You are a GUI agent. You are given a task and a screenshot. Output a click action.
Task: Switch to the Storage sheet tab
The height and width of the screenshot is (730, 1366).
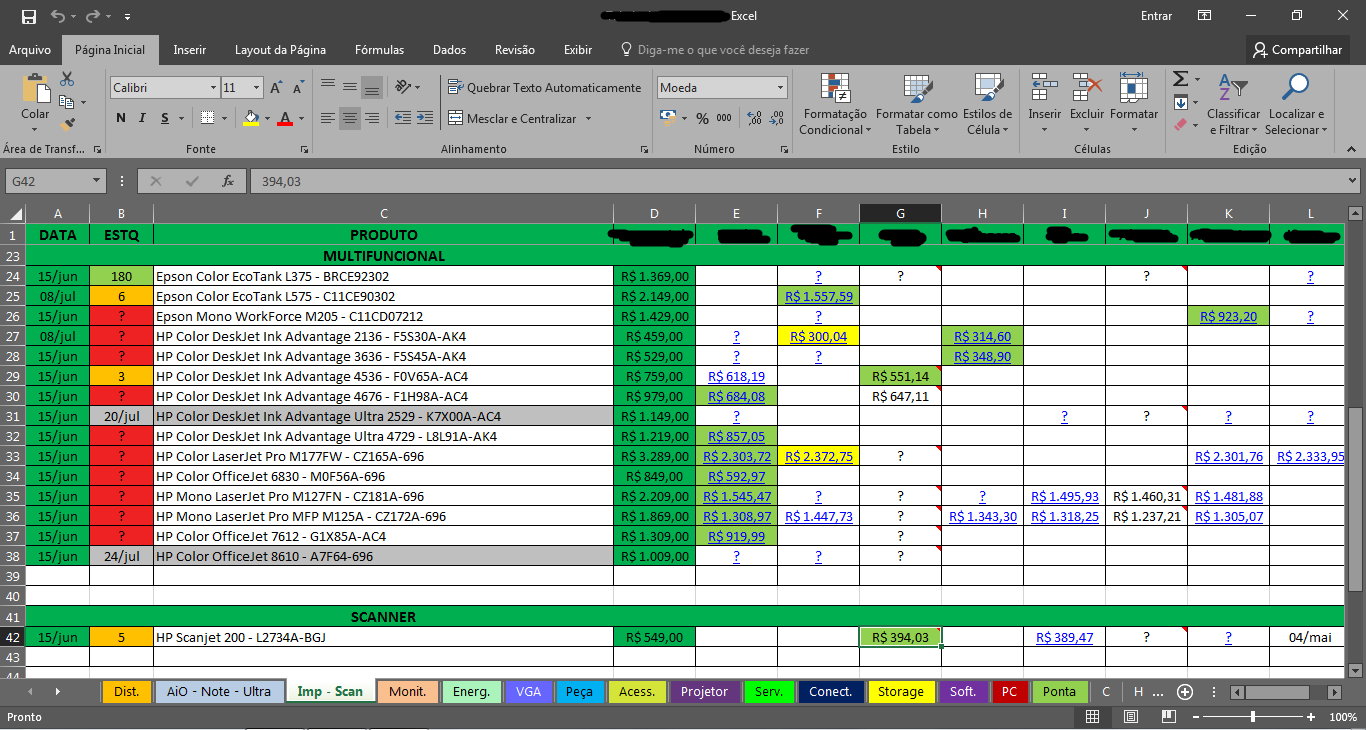[902, 691]
